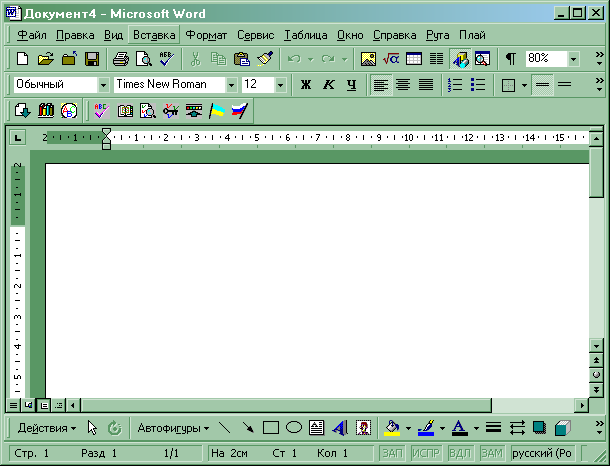The image size is (610, 466).
Task: Insert a text box
Action: pos(317,428)
